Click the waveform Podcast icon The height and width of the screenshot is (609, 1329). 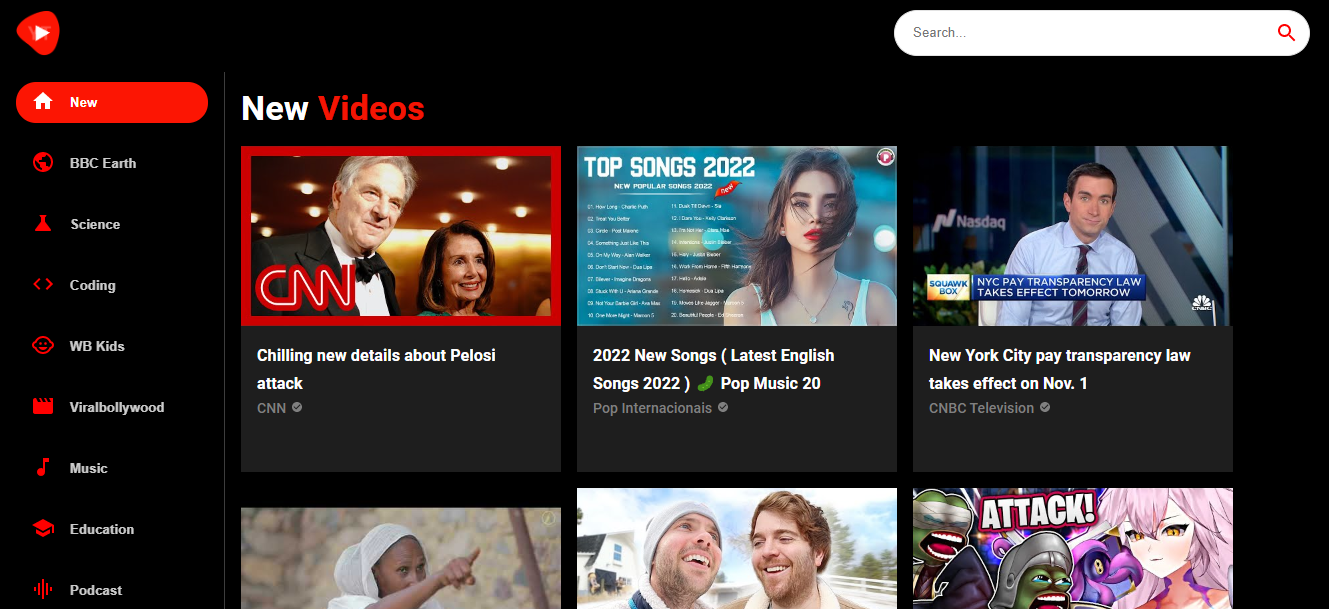coord(43,590)
